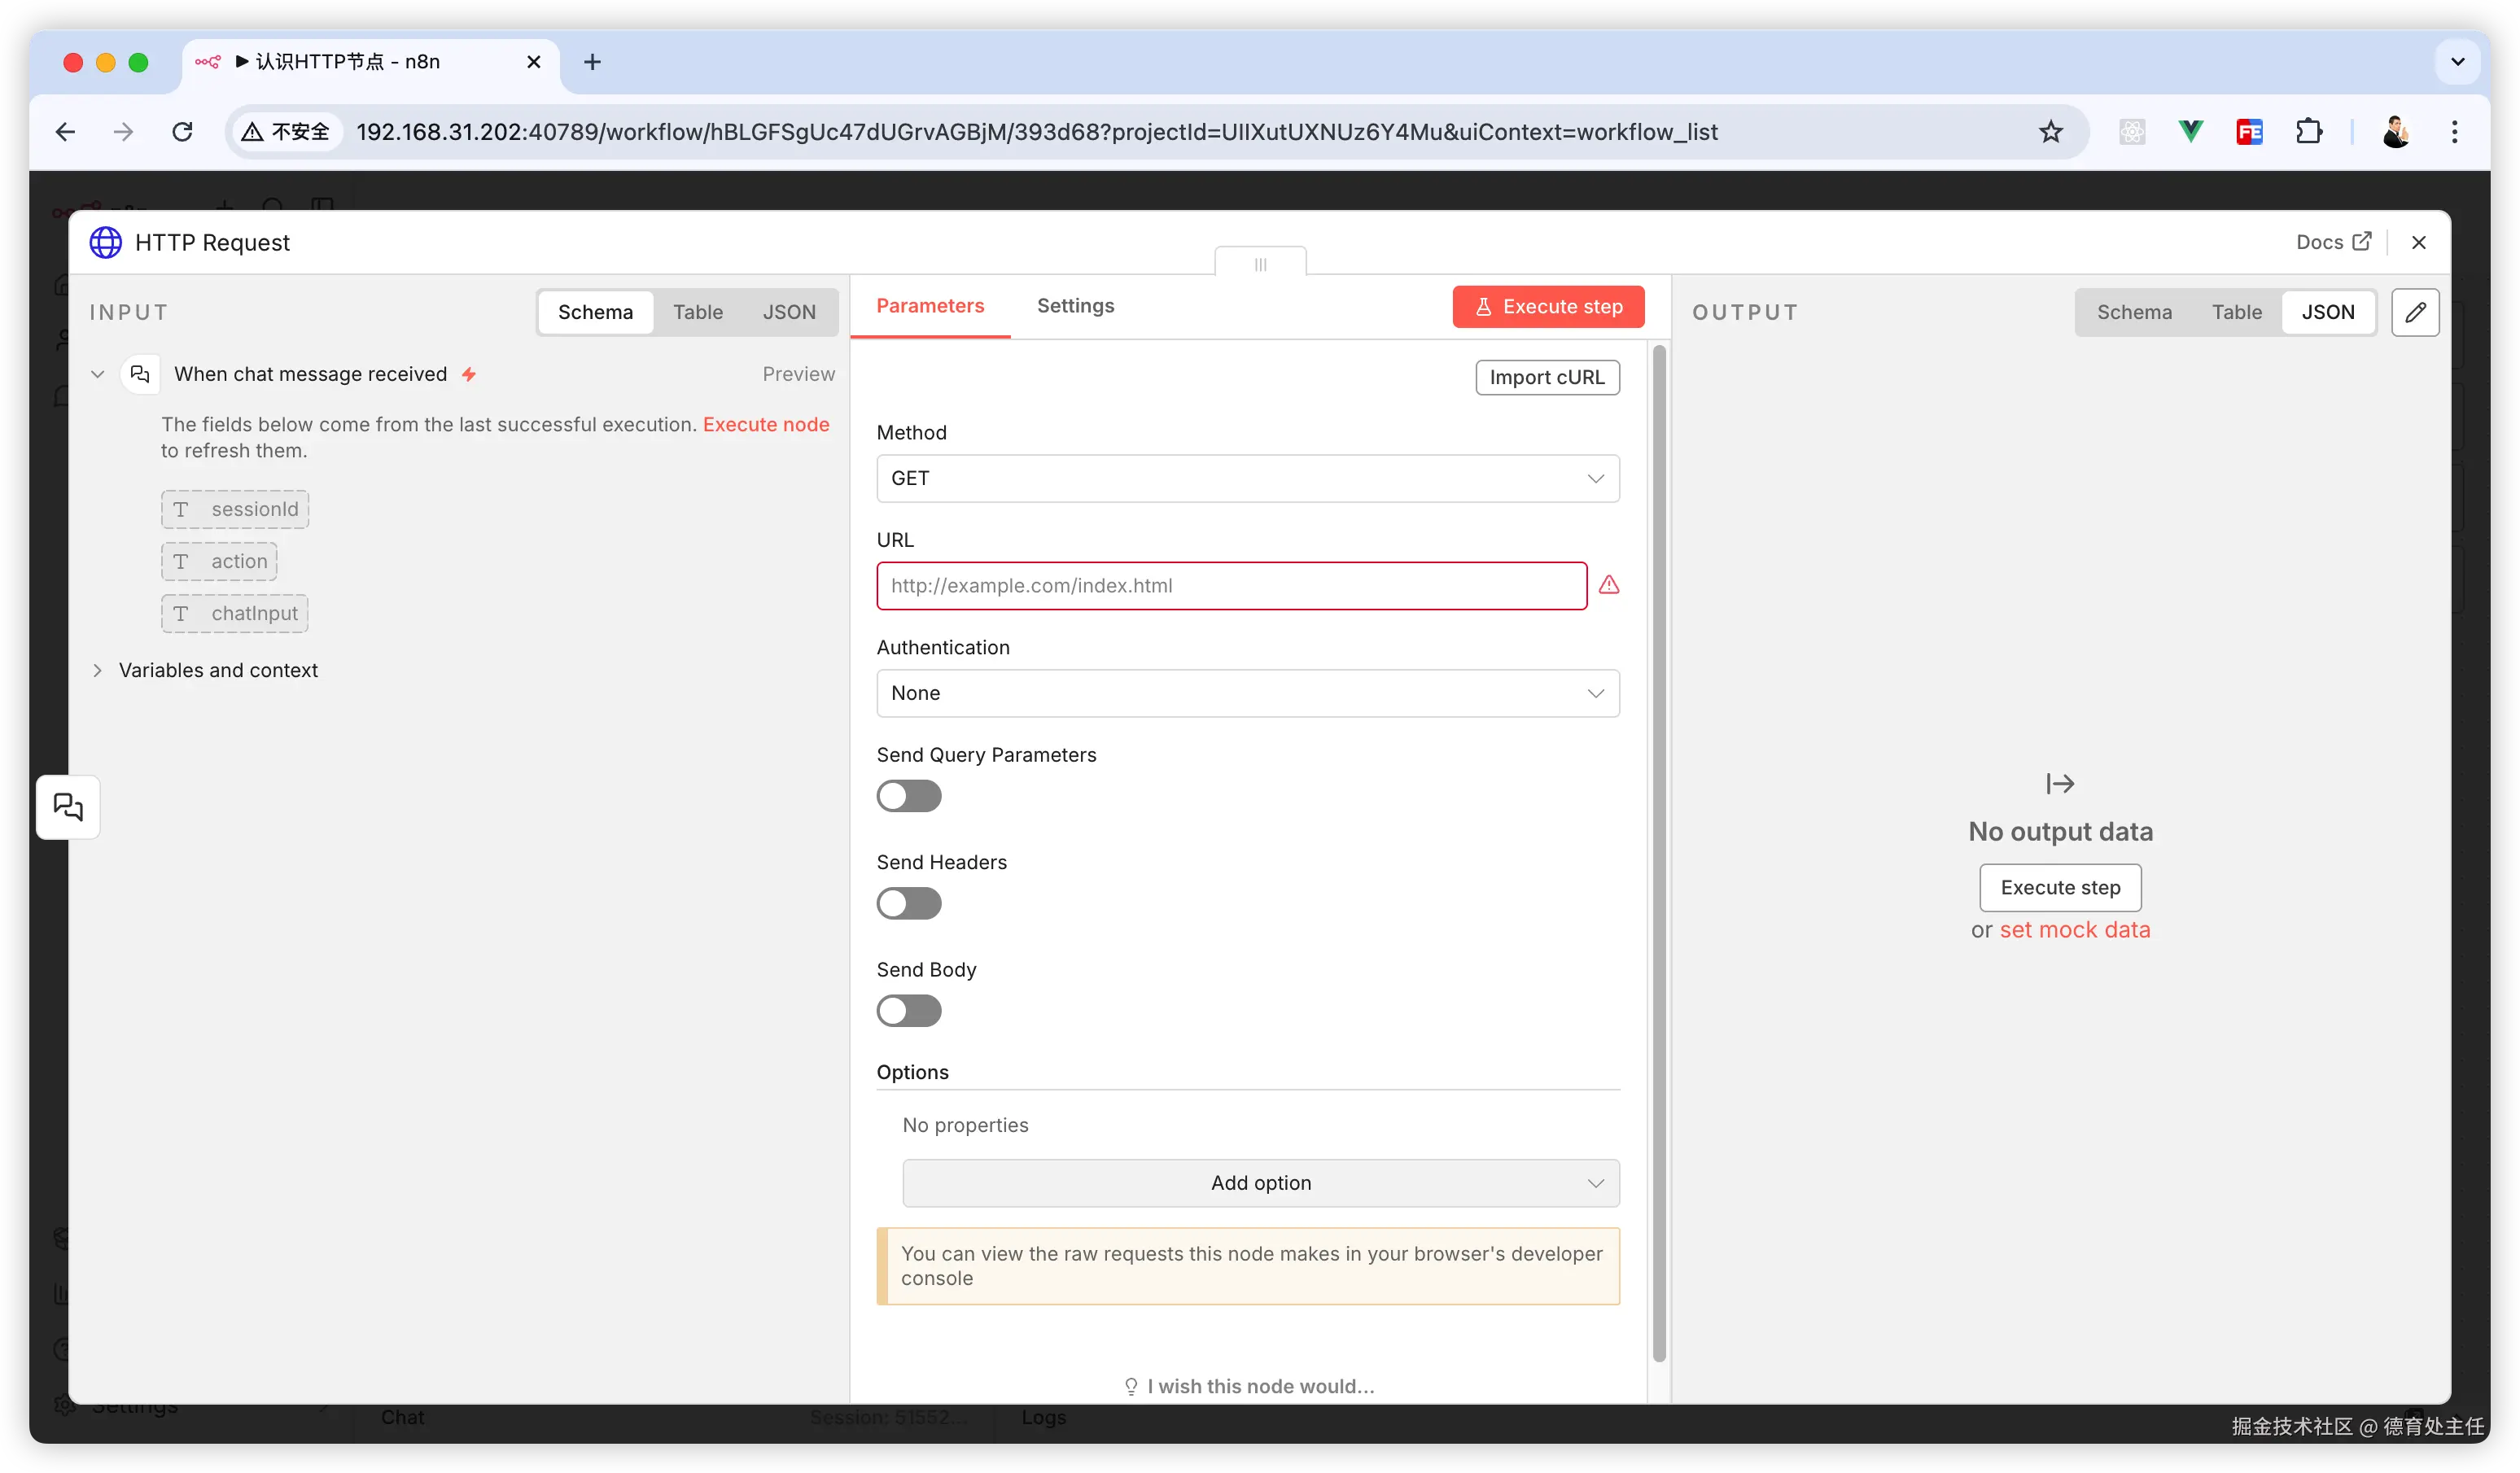Open the Authentication None dropdown
Viewport: 2520px width, 1473px height.
pos(1247,693)
